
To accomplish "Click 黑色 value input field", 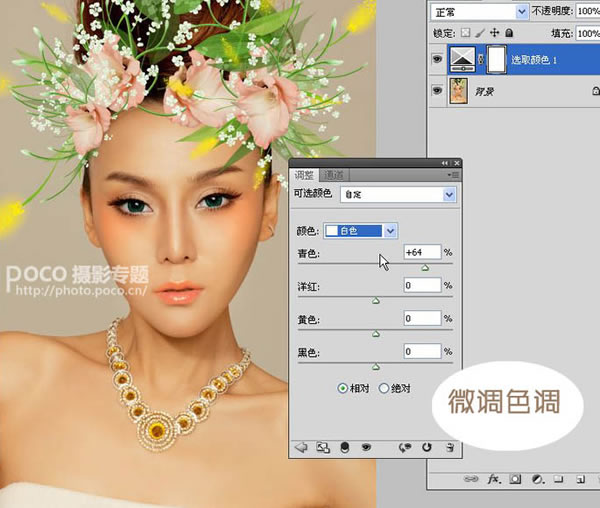I will coord(422,351).
